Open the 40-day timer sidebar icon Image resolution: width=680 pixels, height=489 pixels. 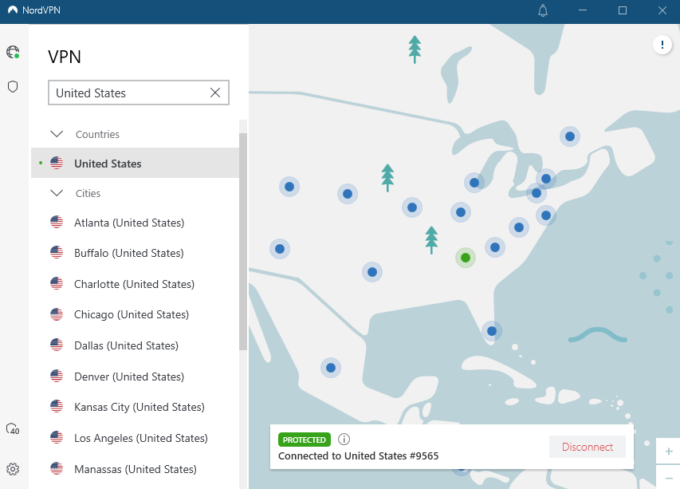(x=13, y=429)
